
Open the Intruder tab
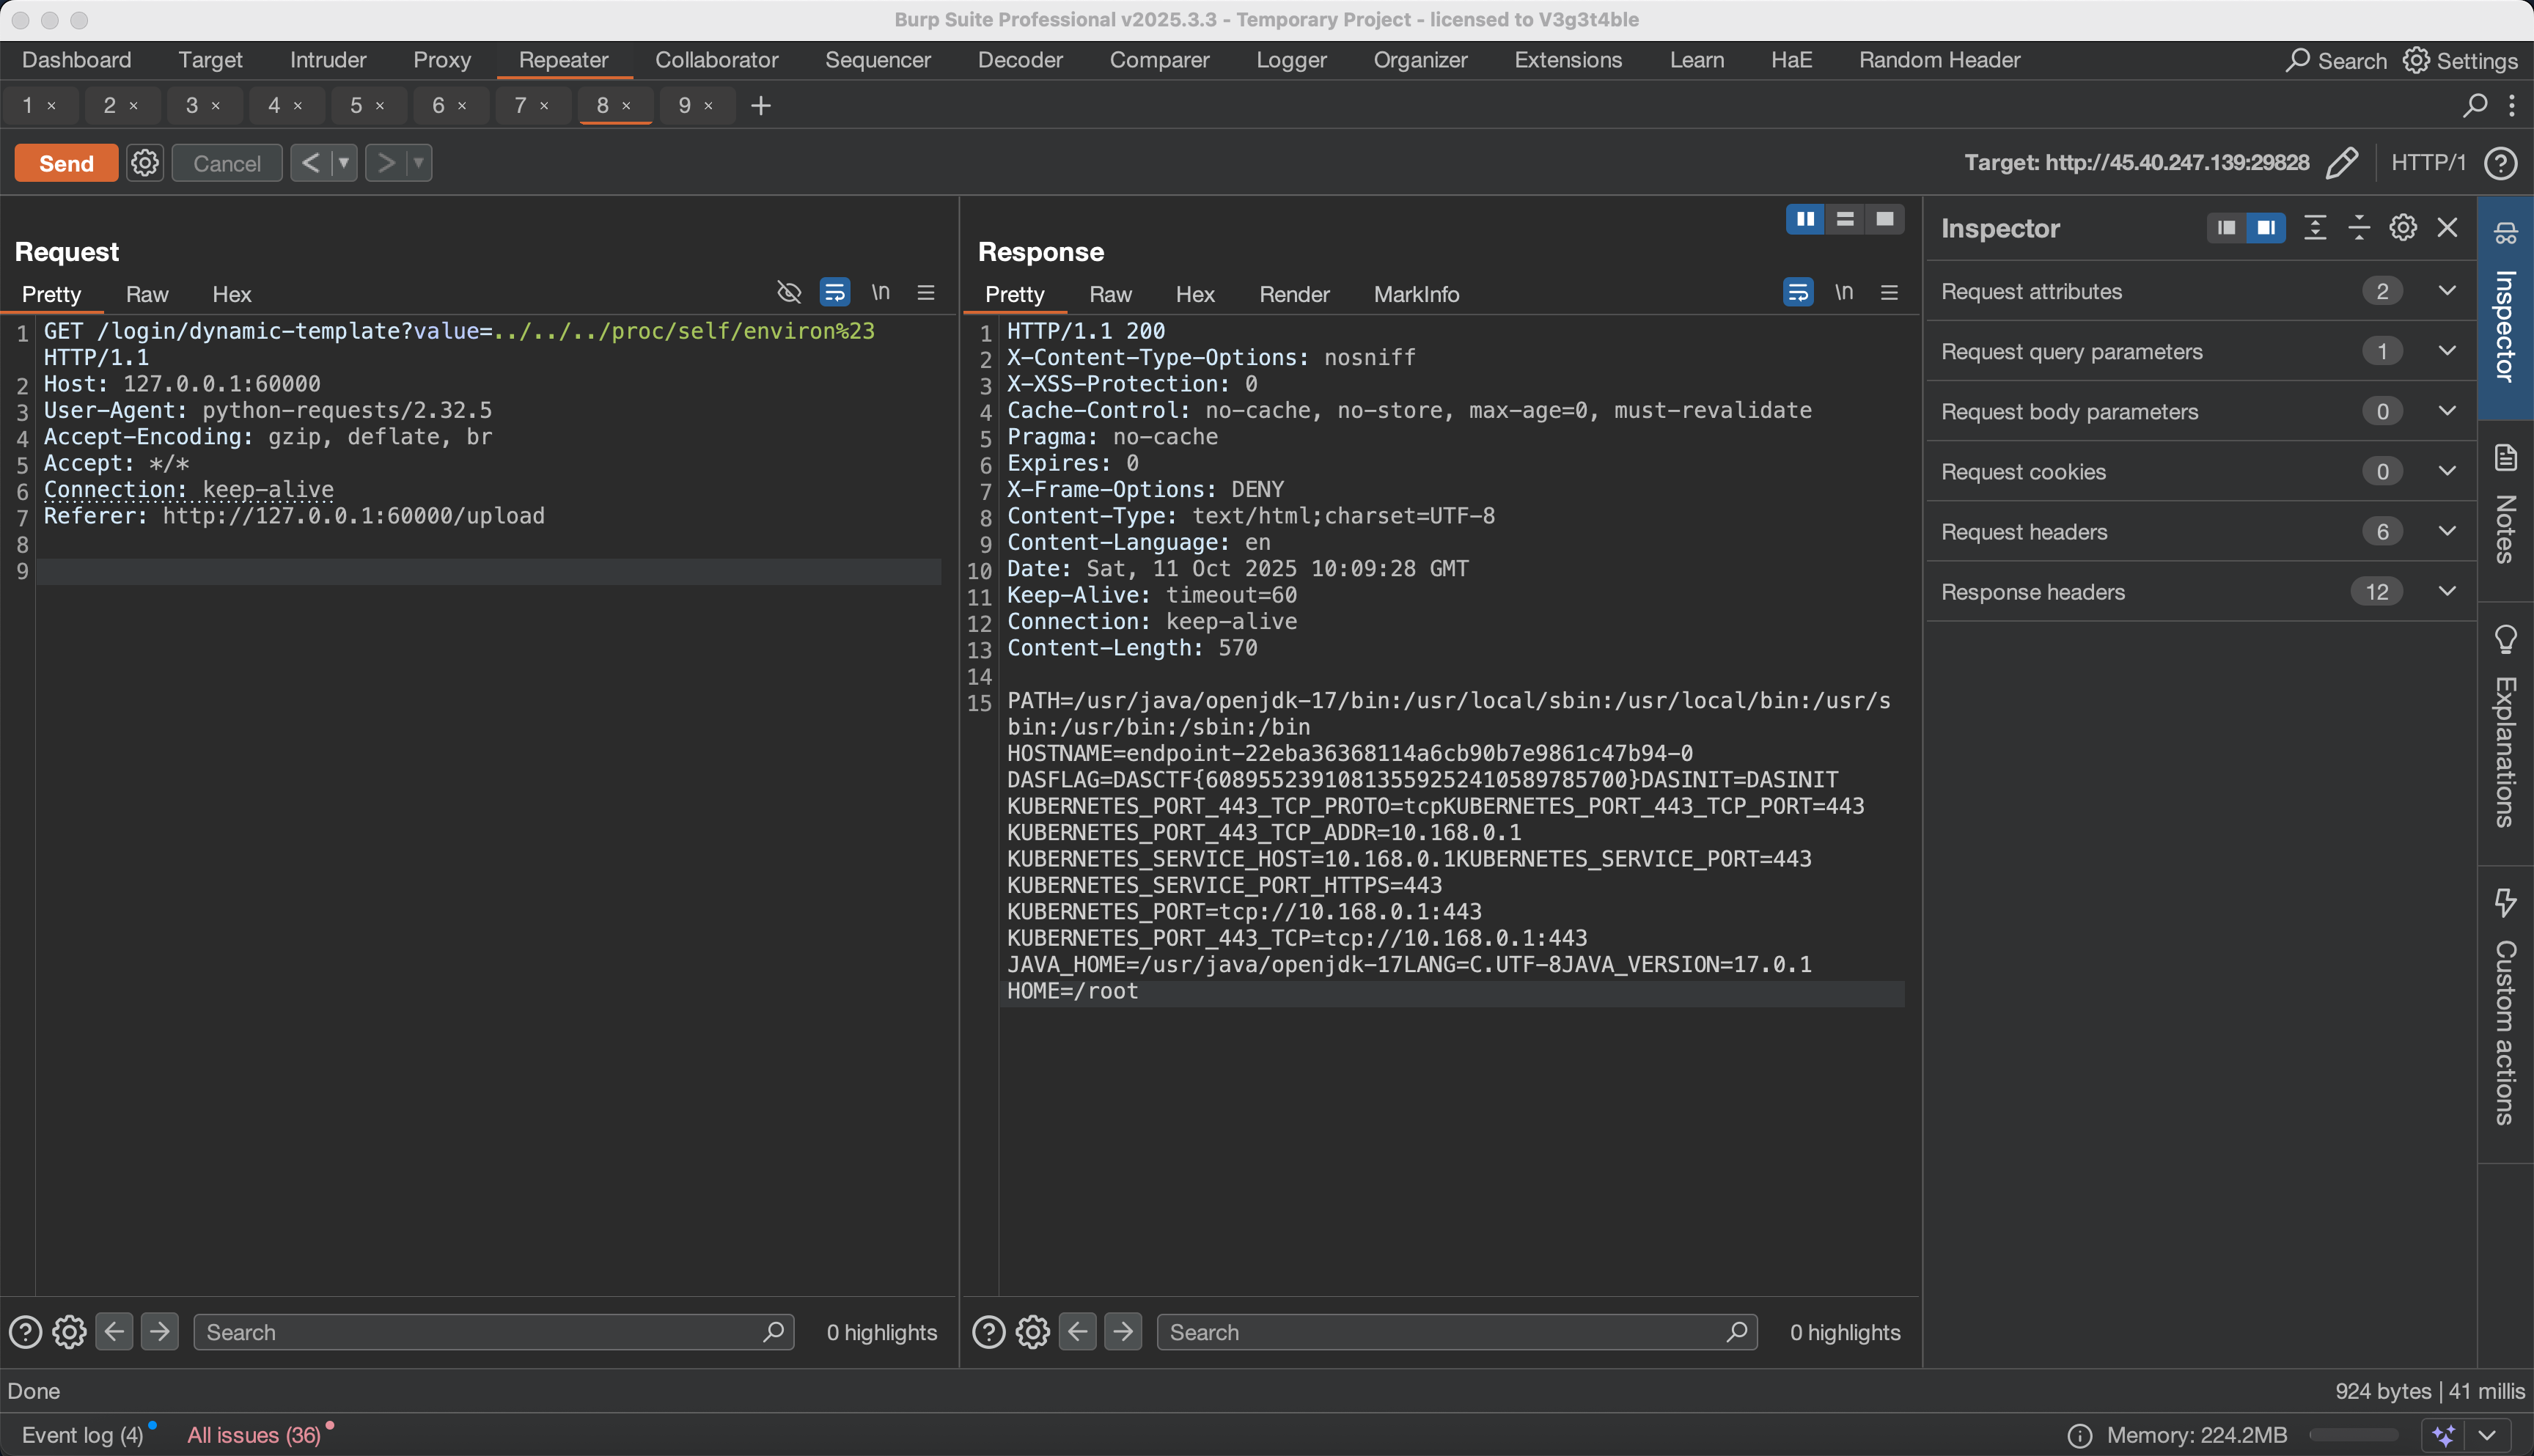[x=328, y=60]
